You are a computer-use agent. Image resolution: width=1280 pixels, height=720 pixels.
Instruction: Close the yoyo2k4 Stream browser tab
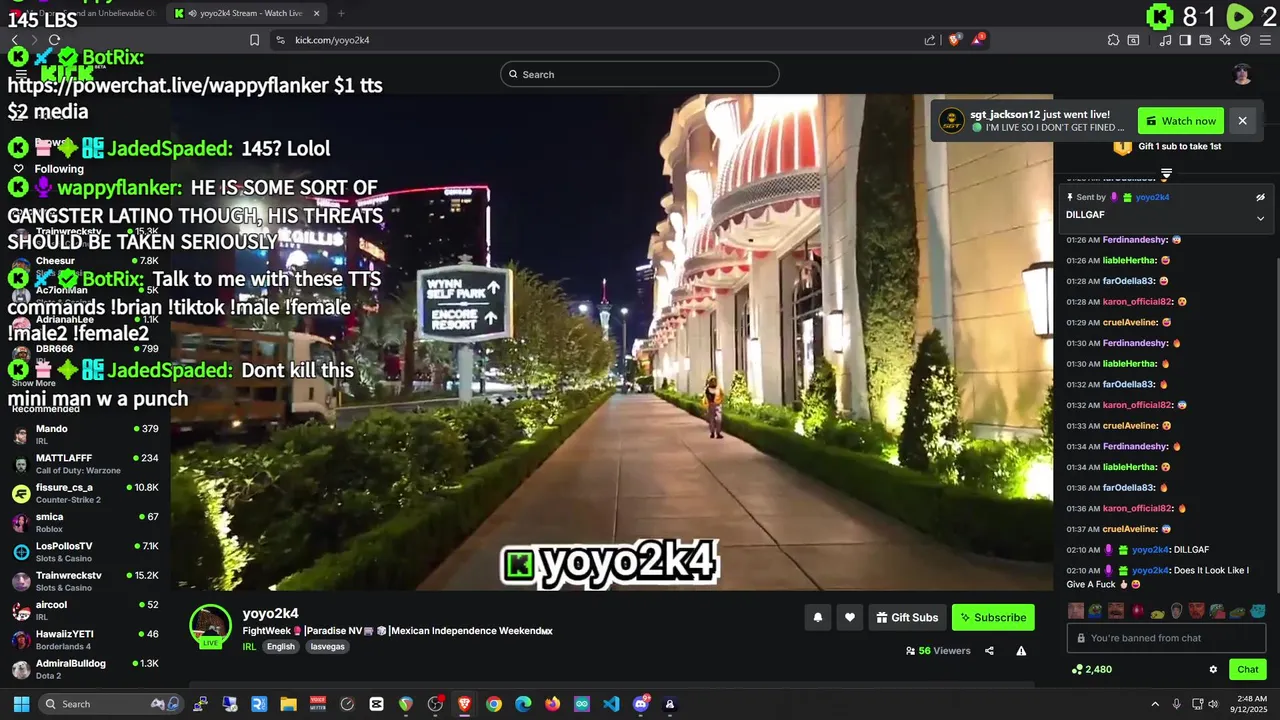point(317,13)
